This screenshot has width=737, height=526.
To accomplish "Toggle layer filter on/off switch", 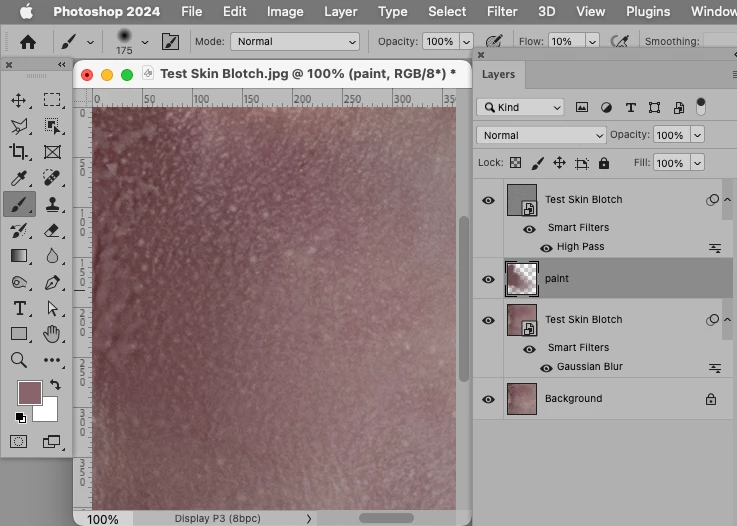I will [701, 107].
